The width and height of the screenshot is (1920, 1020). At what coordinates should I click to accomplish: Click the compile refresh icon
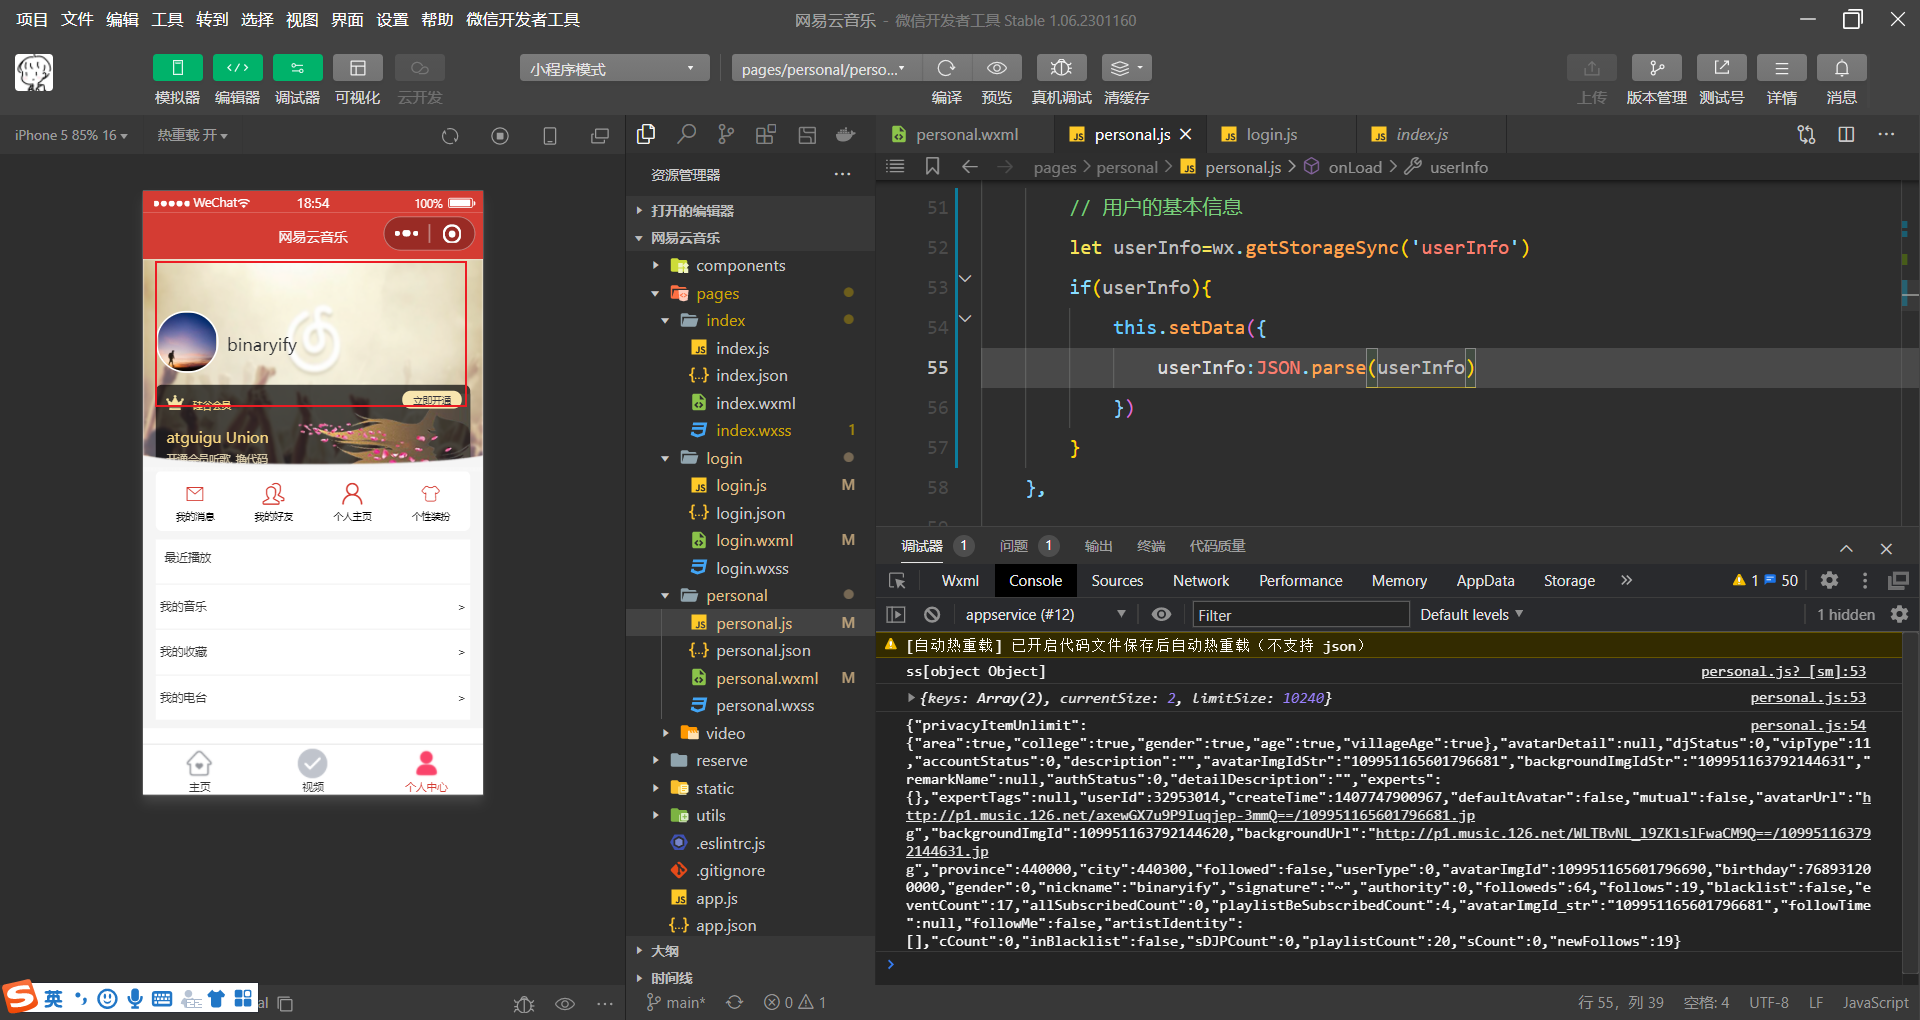[x=946, y=67]
